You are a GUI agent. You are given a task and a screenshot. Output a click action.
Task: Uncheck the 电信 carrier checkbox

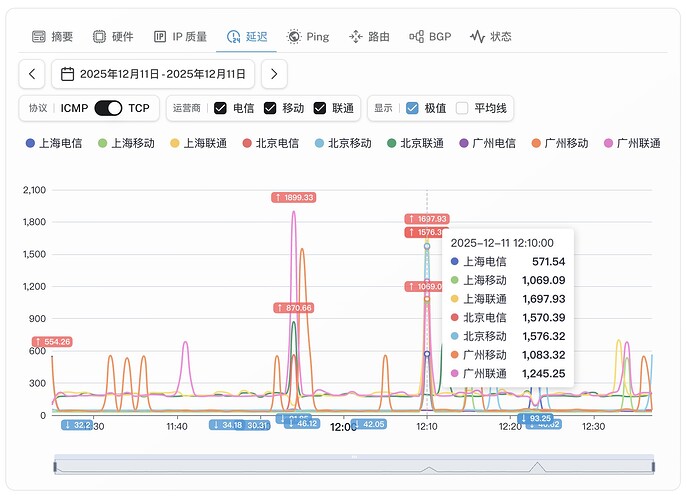(x=220, y=108)
